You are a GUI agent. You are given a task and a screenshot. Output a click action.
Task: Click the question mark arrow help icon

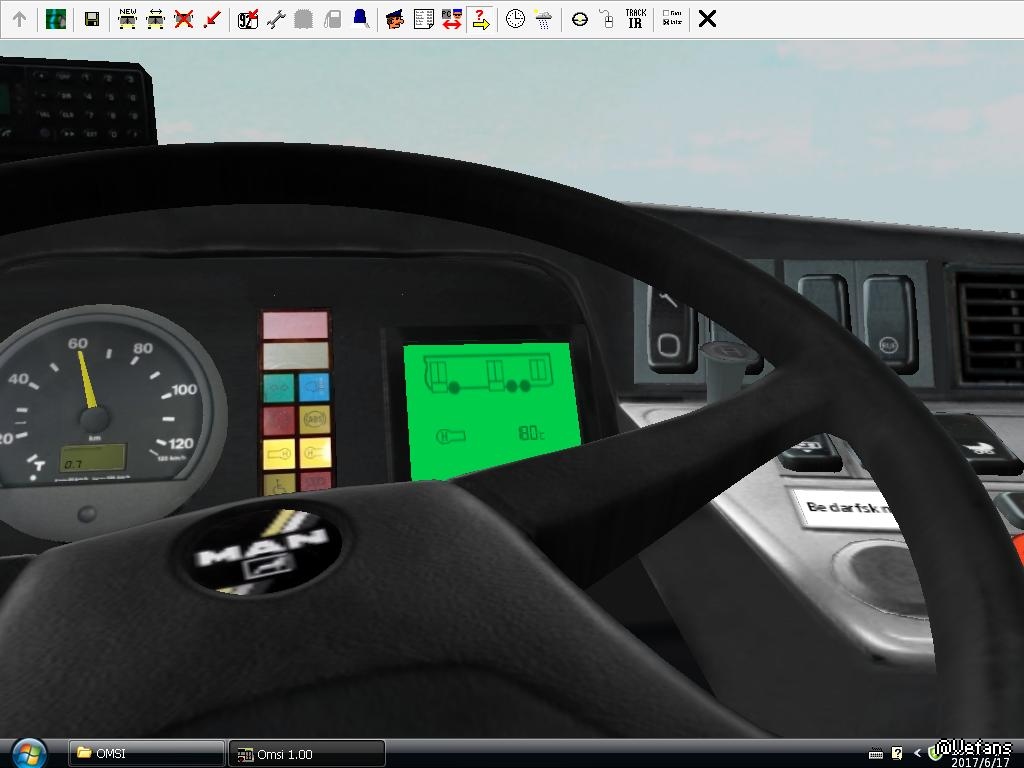click(481, 19)
